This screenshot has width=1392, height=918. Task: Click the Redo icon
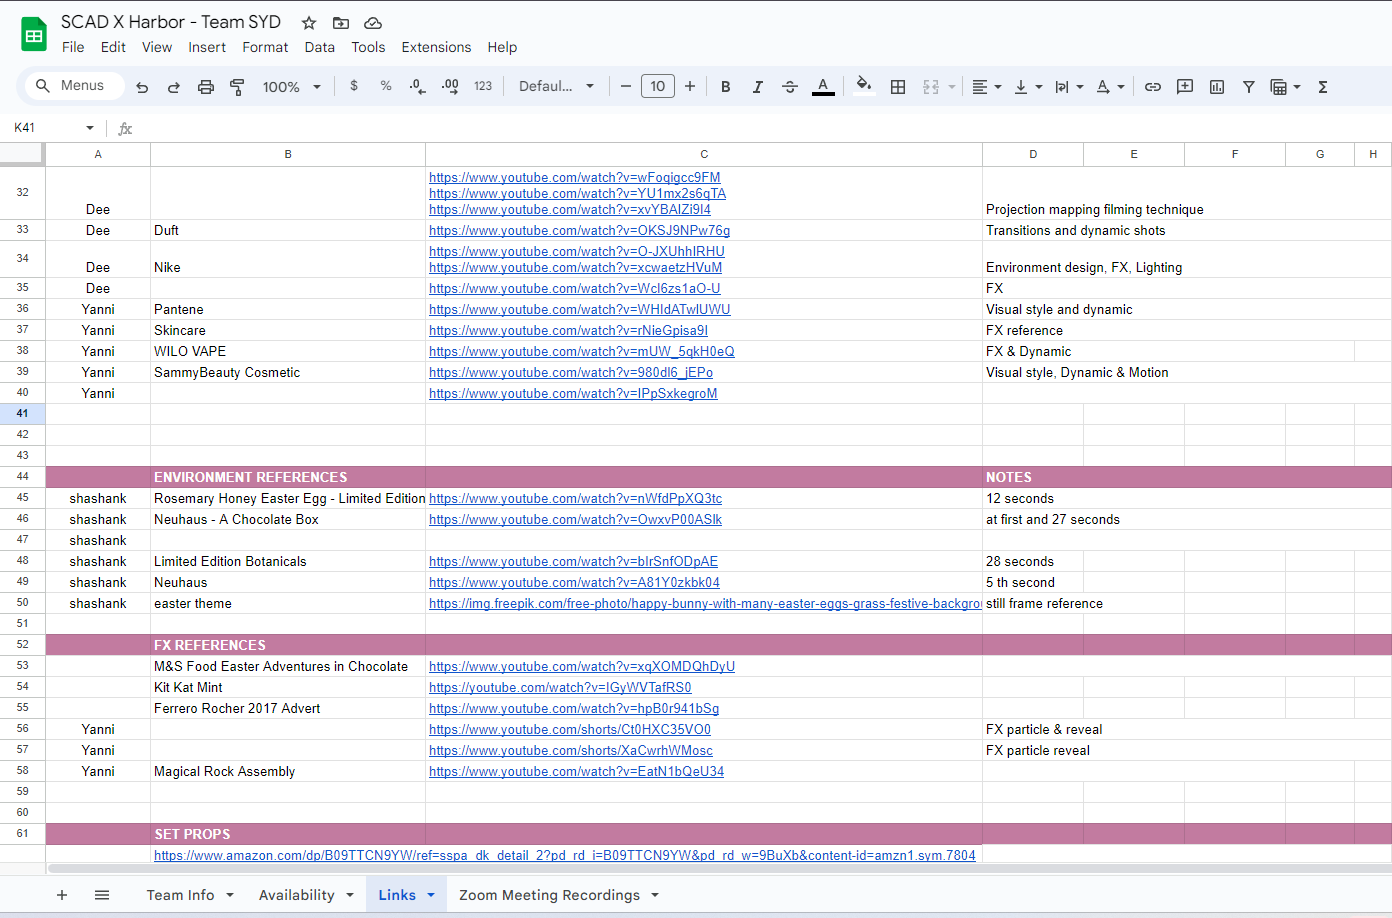[x=174, y=87]
